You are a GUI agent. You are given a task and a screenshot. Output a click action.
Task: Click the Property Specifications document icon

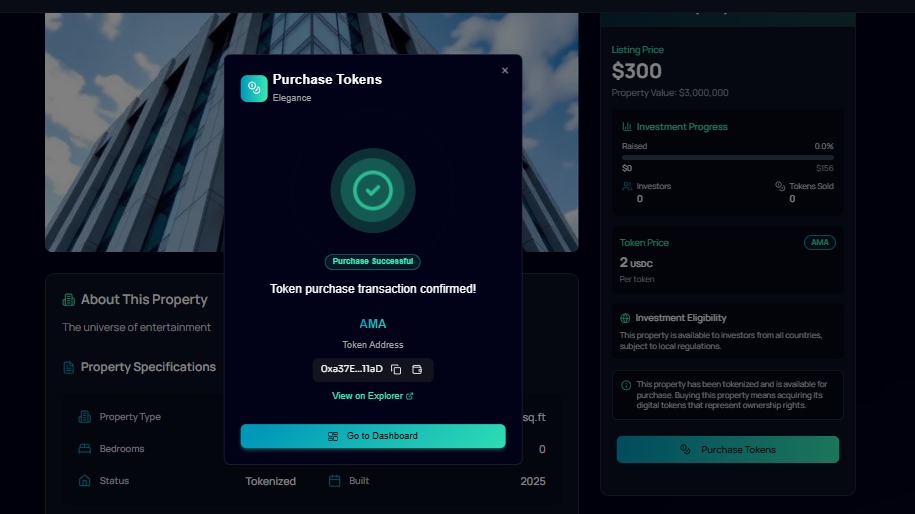[x=68, y=368]
